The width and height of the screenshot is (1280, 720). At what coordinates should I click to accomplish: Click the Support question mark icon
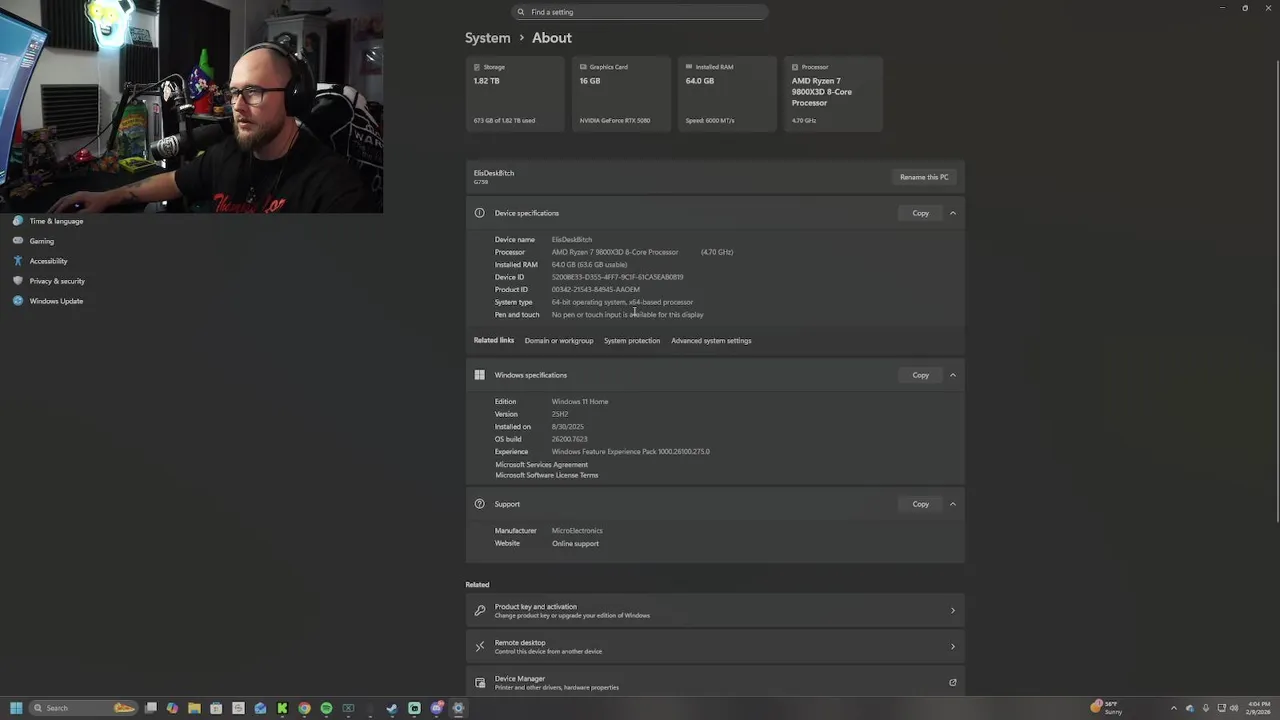[x=479, y=504]
